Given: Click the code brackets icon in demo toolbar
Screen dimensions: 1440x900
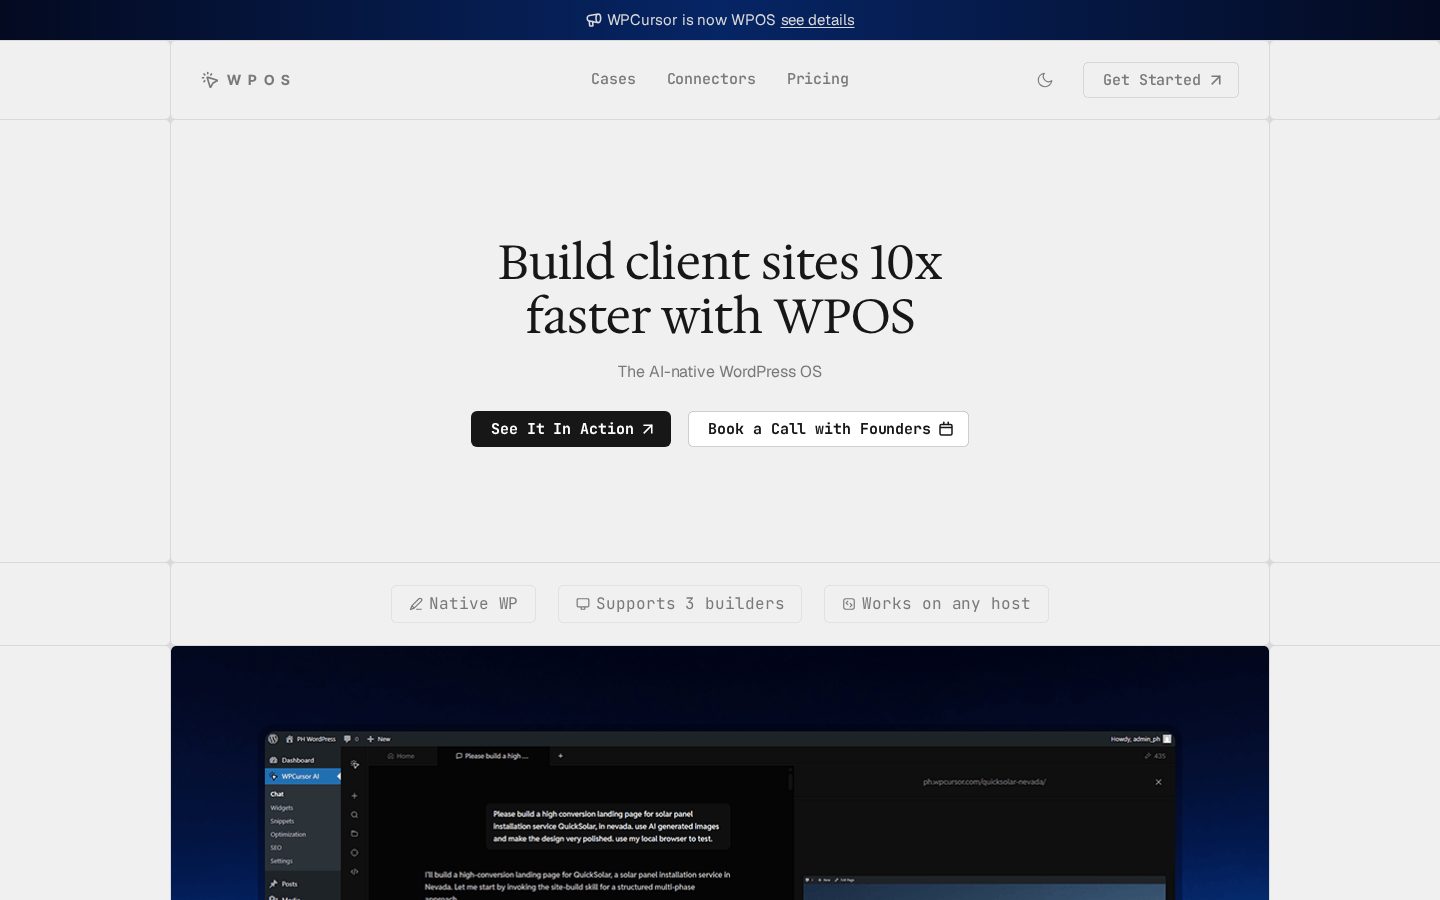Looking at the screenshot, I should 354,871.
